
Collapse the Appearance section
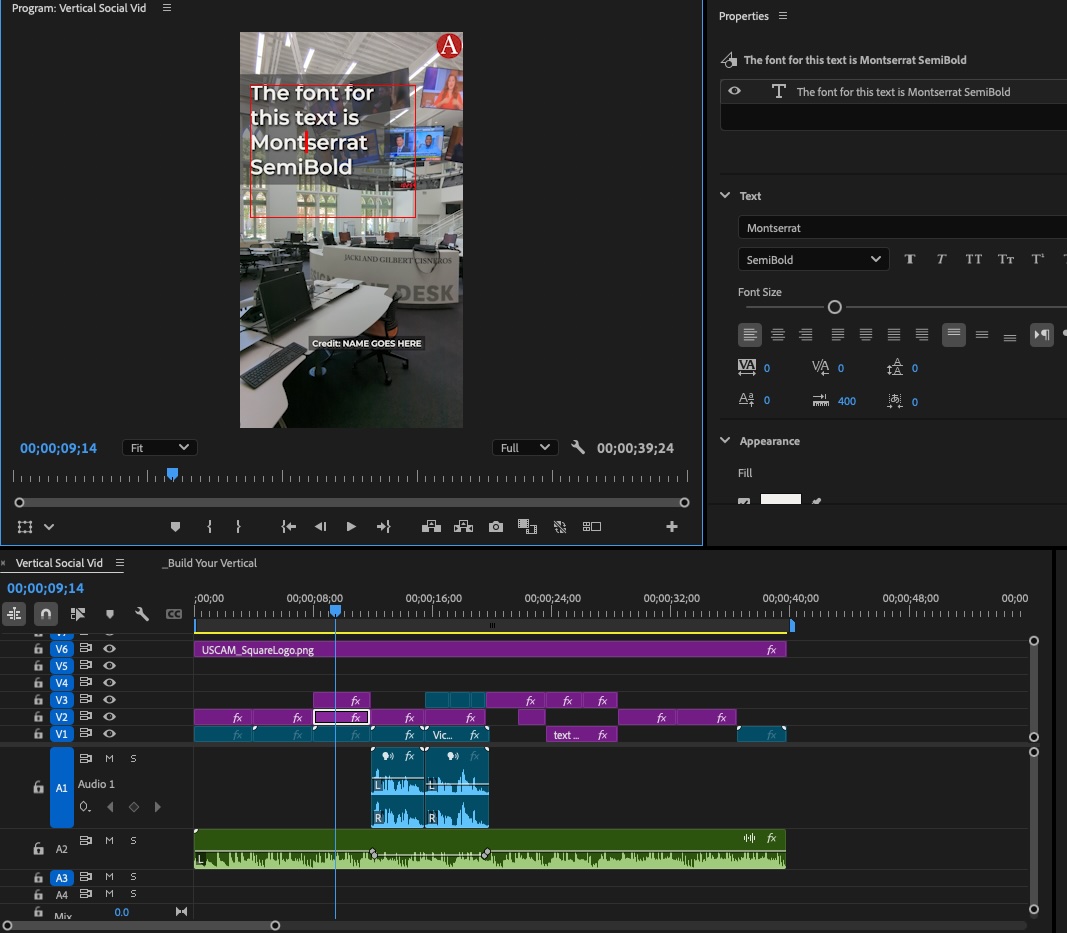click(725, 440)
